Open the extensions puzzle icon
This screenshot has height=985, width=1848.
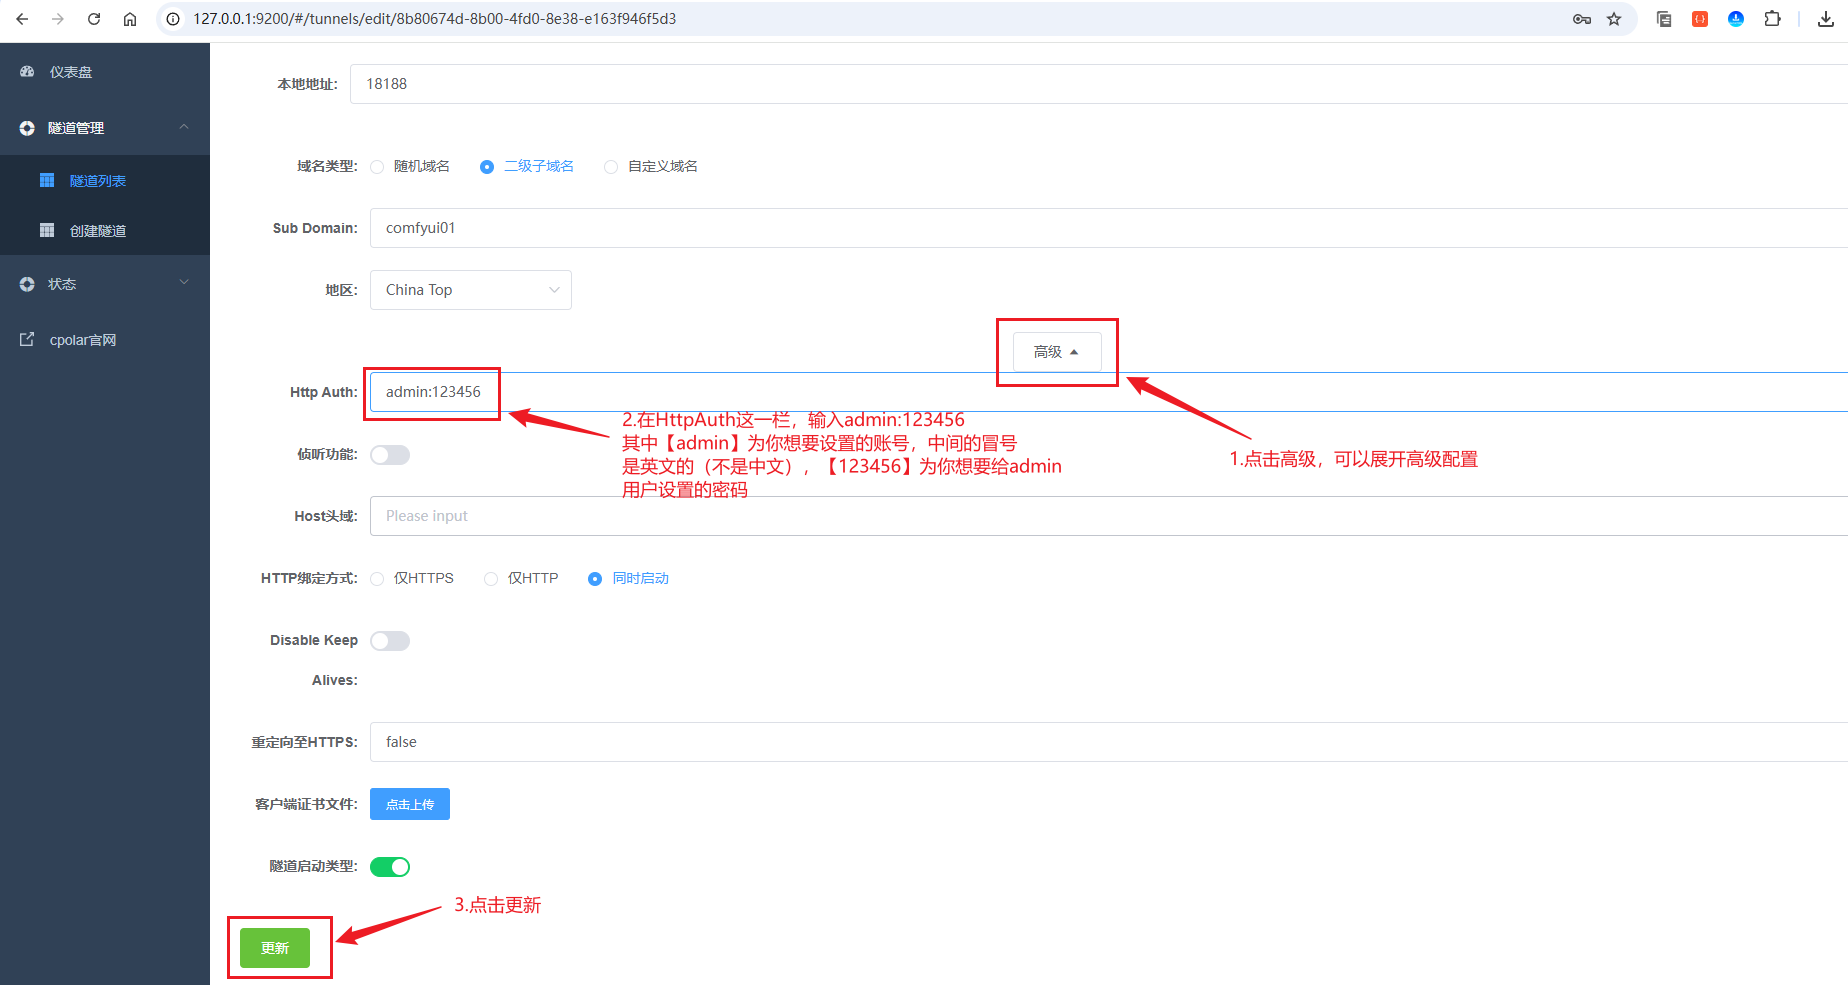[1772, 19]
